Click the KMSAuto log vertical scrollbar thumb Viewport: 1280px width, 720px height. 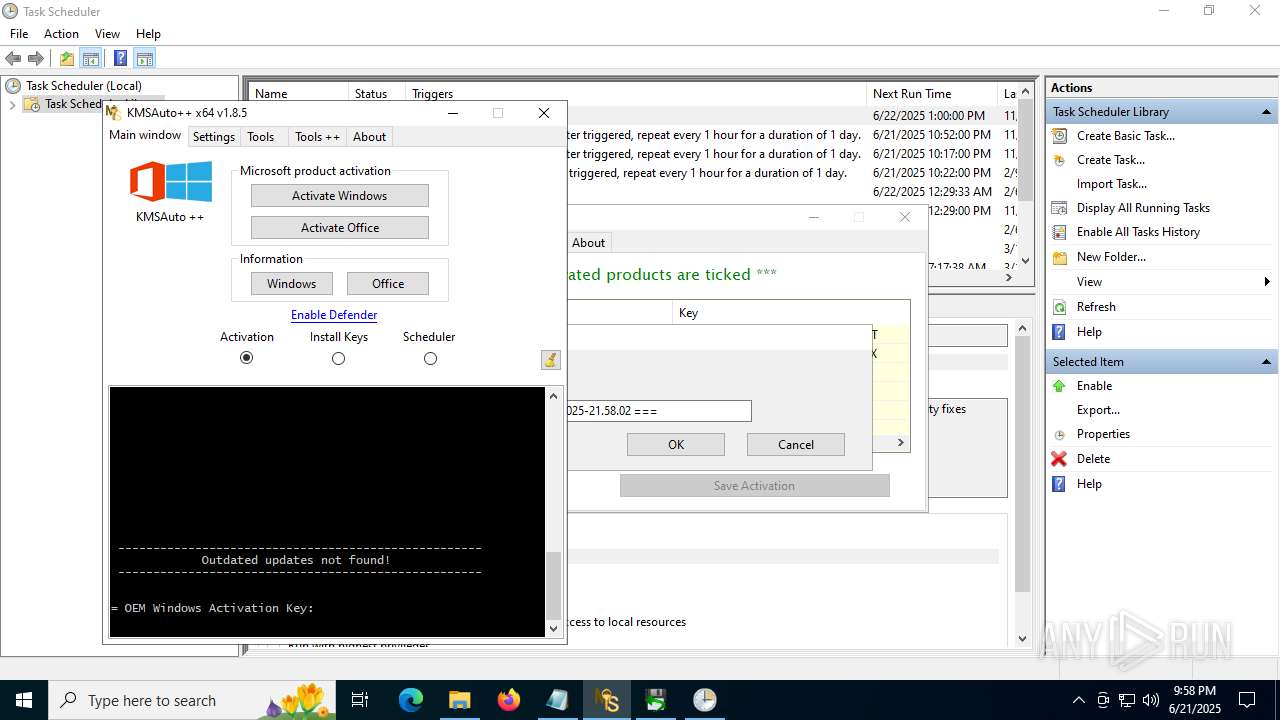(554, 585)
